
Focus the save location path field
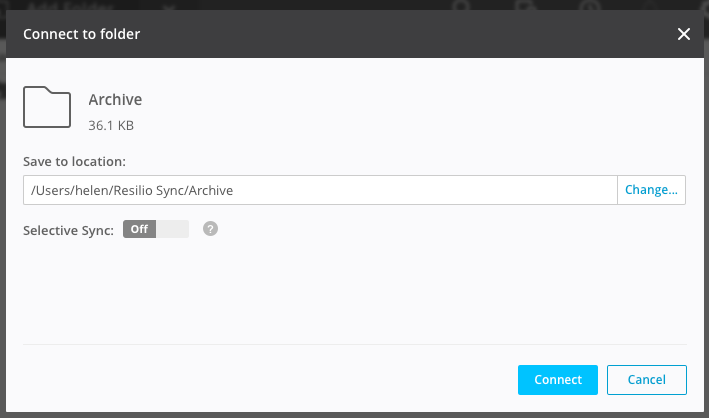320,190
